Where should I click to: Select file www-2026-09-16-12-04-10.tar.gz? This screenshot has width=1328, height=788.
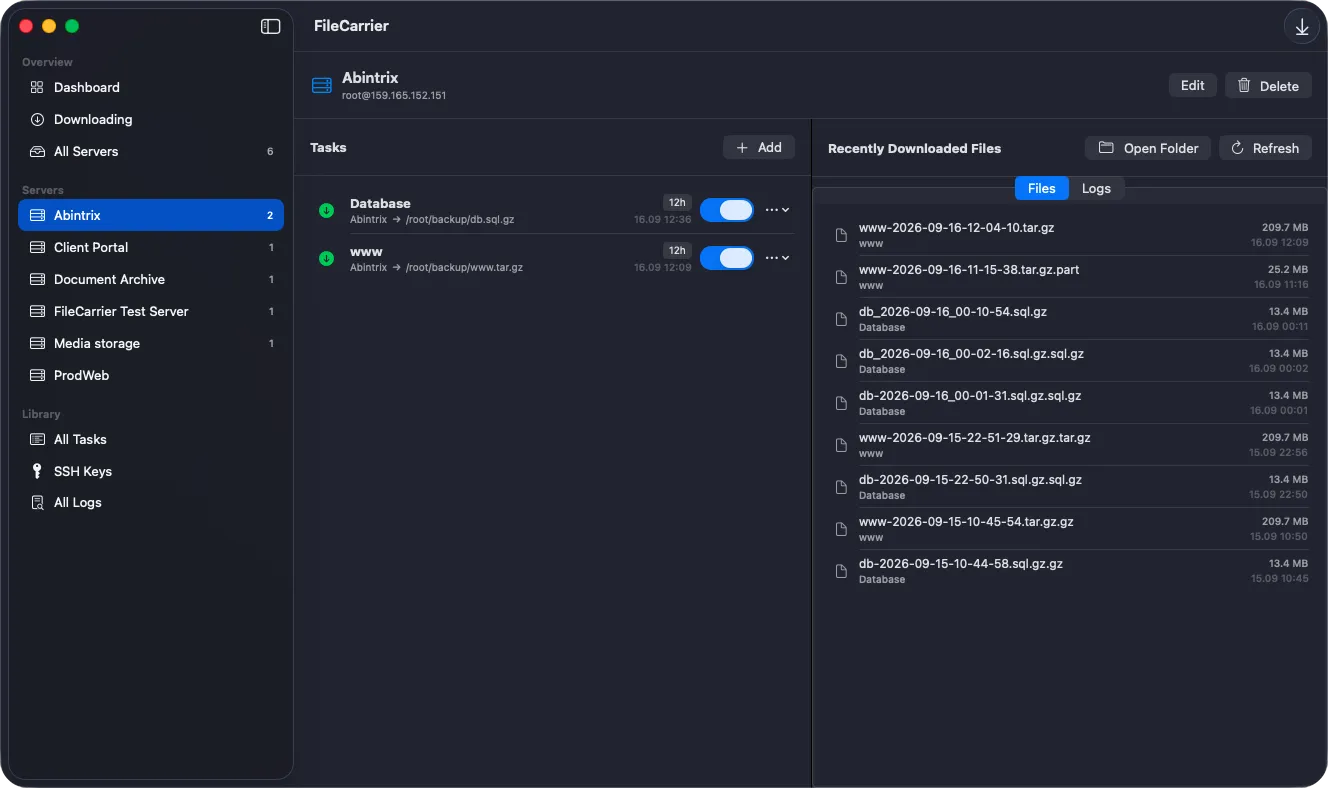point(1071,235)
